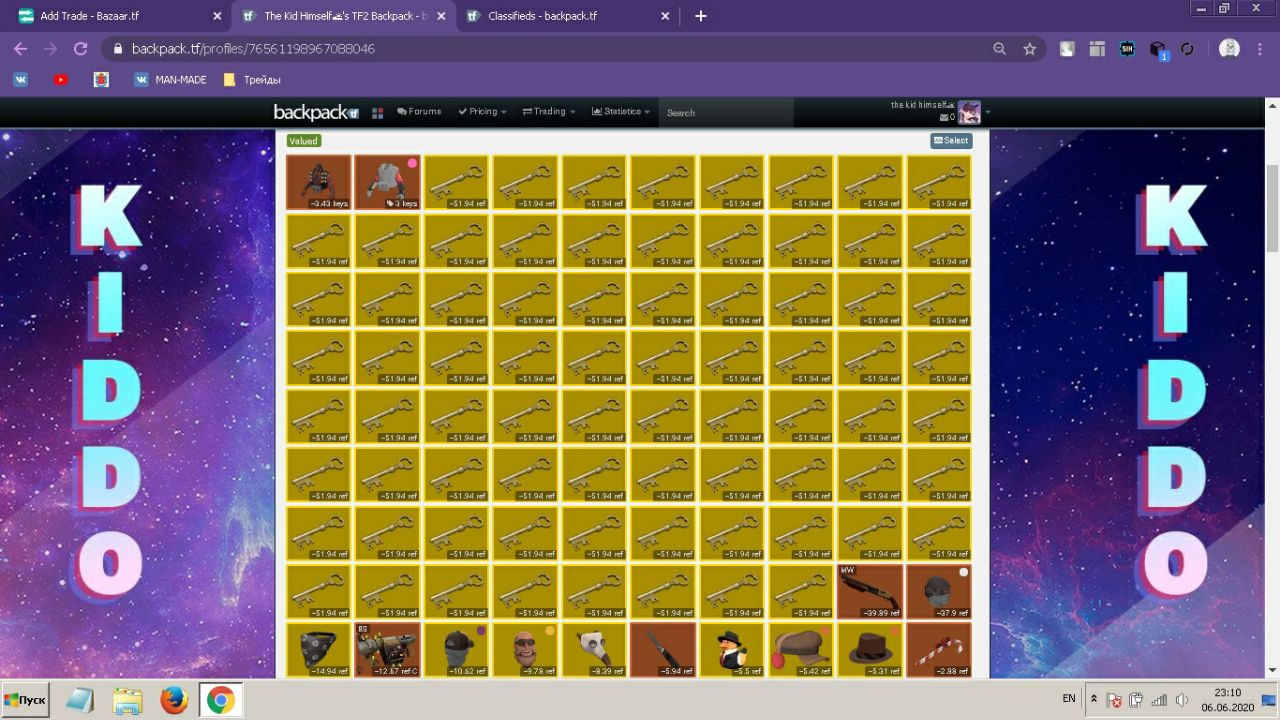This screenshot has width=1280, height=720.
Task: Click the EN language indicator
Action: pyautogui.click(x=1069, y=698)
